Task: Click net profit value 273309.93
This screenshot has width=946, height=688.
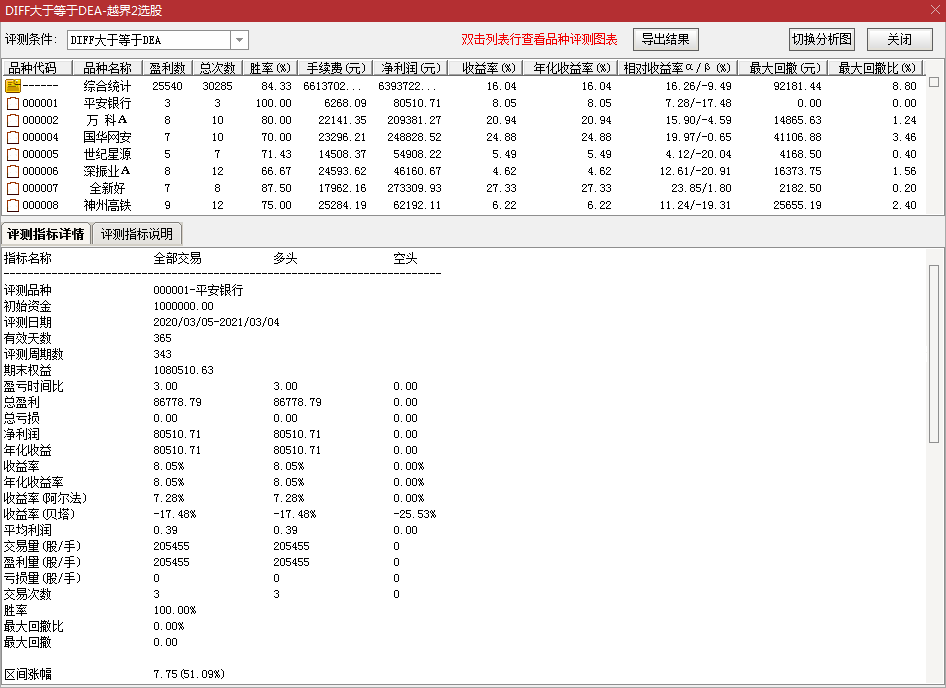Action: 414,188
